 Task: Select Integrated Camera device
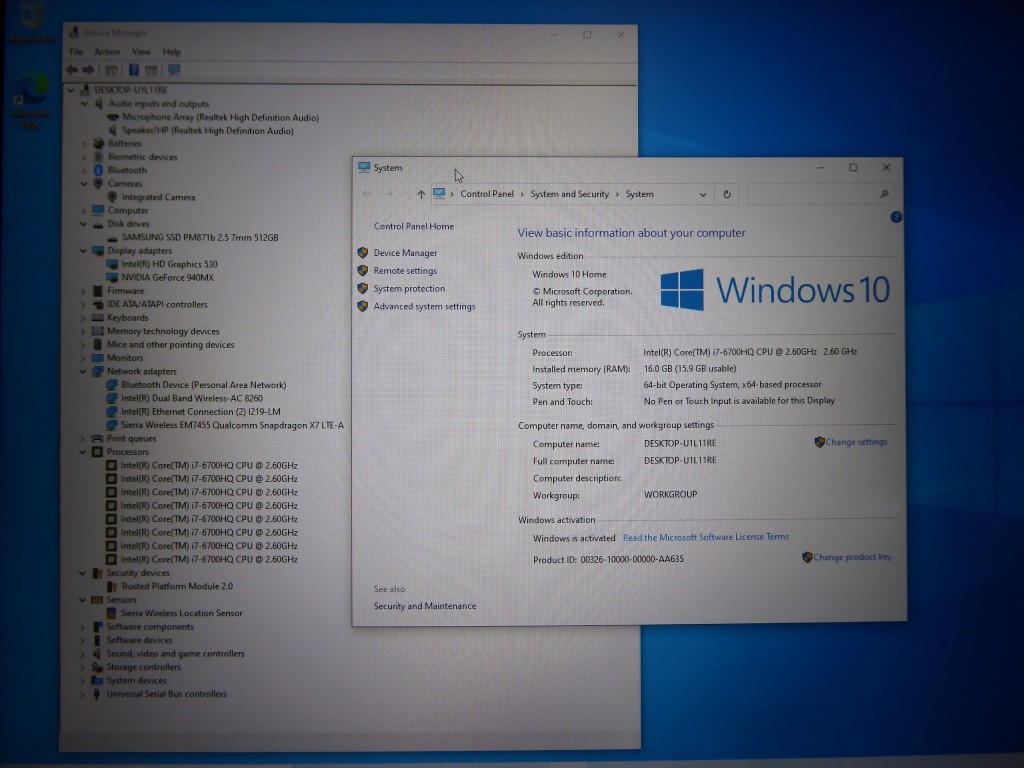(158, 197)
